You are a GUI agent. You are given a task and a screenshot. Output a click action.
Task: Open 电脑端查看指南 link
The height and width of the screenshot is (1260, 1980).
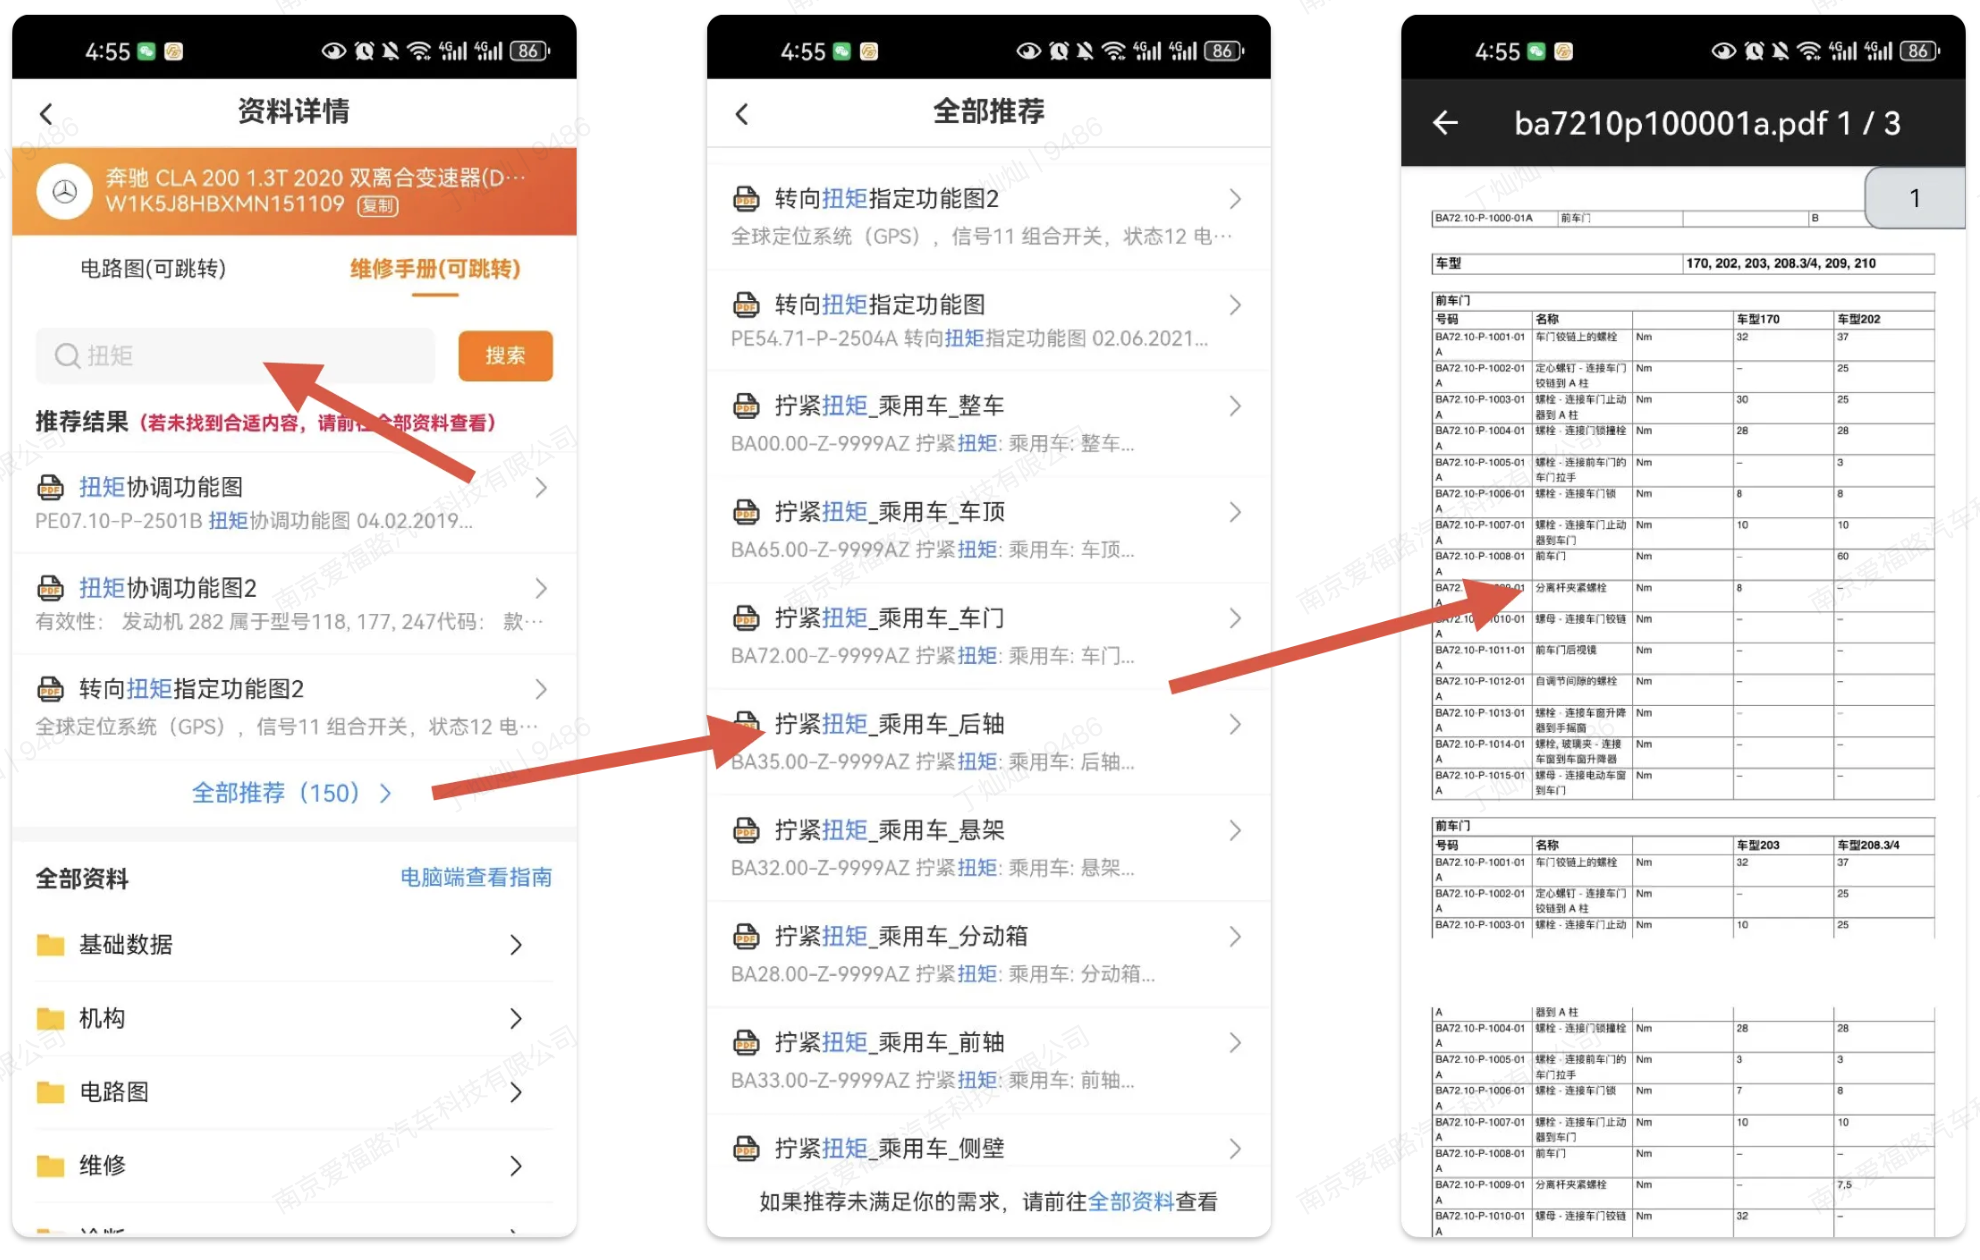(476, 877)
